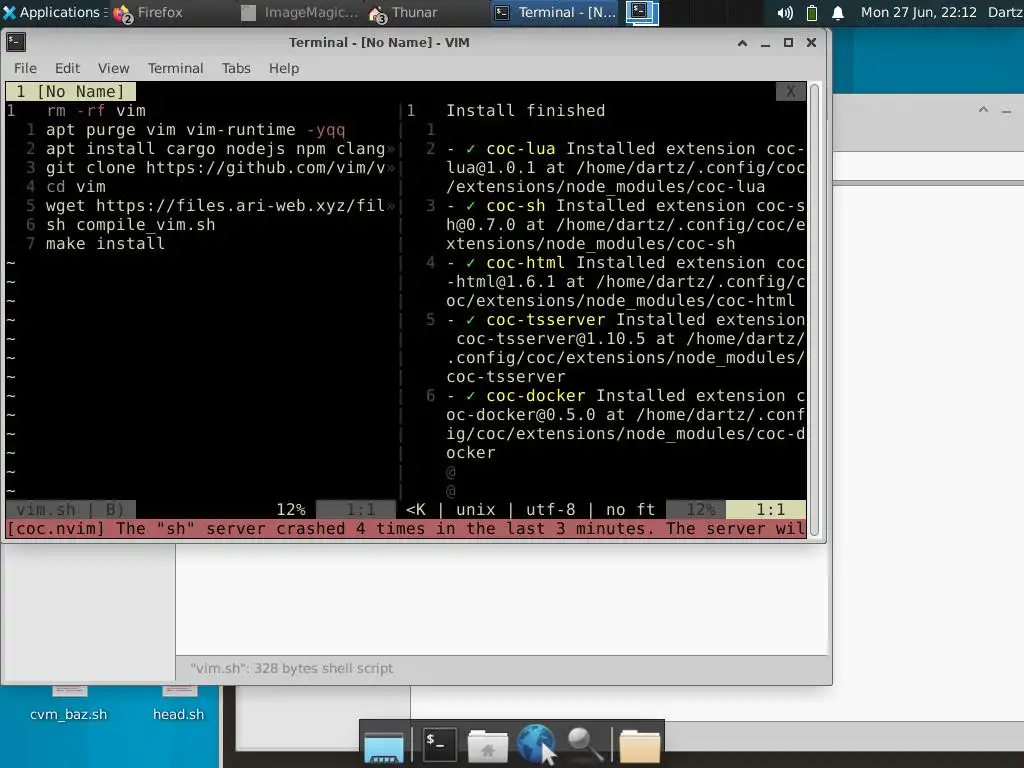Click the coc.nvim sh server crashed message

(406, 528)
